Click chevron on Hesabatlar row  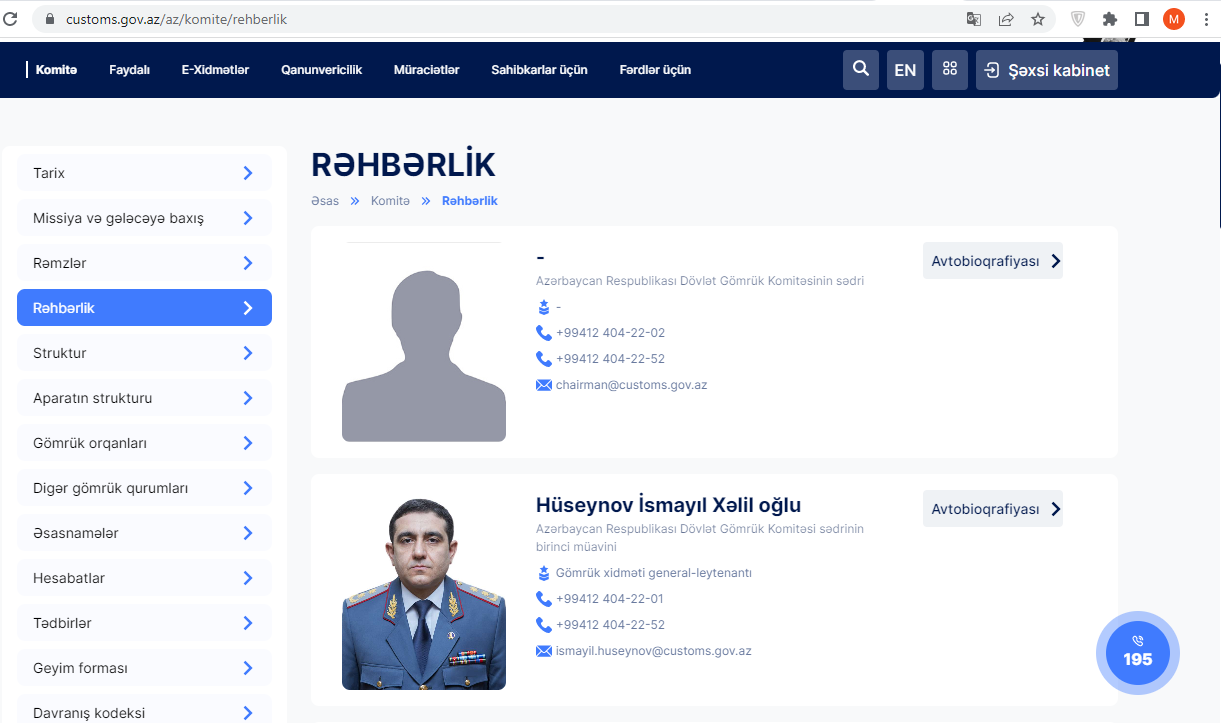248,578
